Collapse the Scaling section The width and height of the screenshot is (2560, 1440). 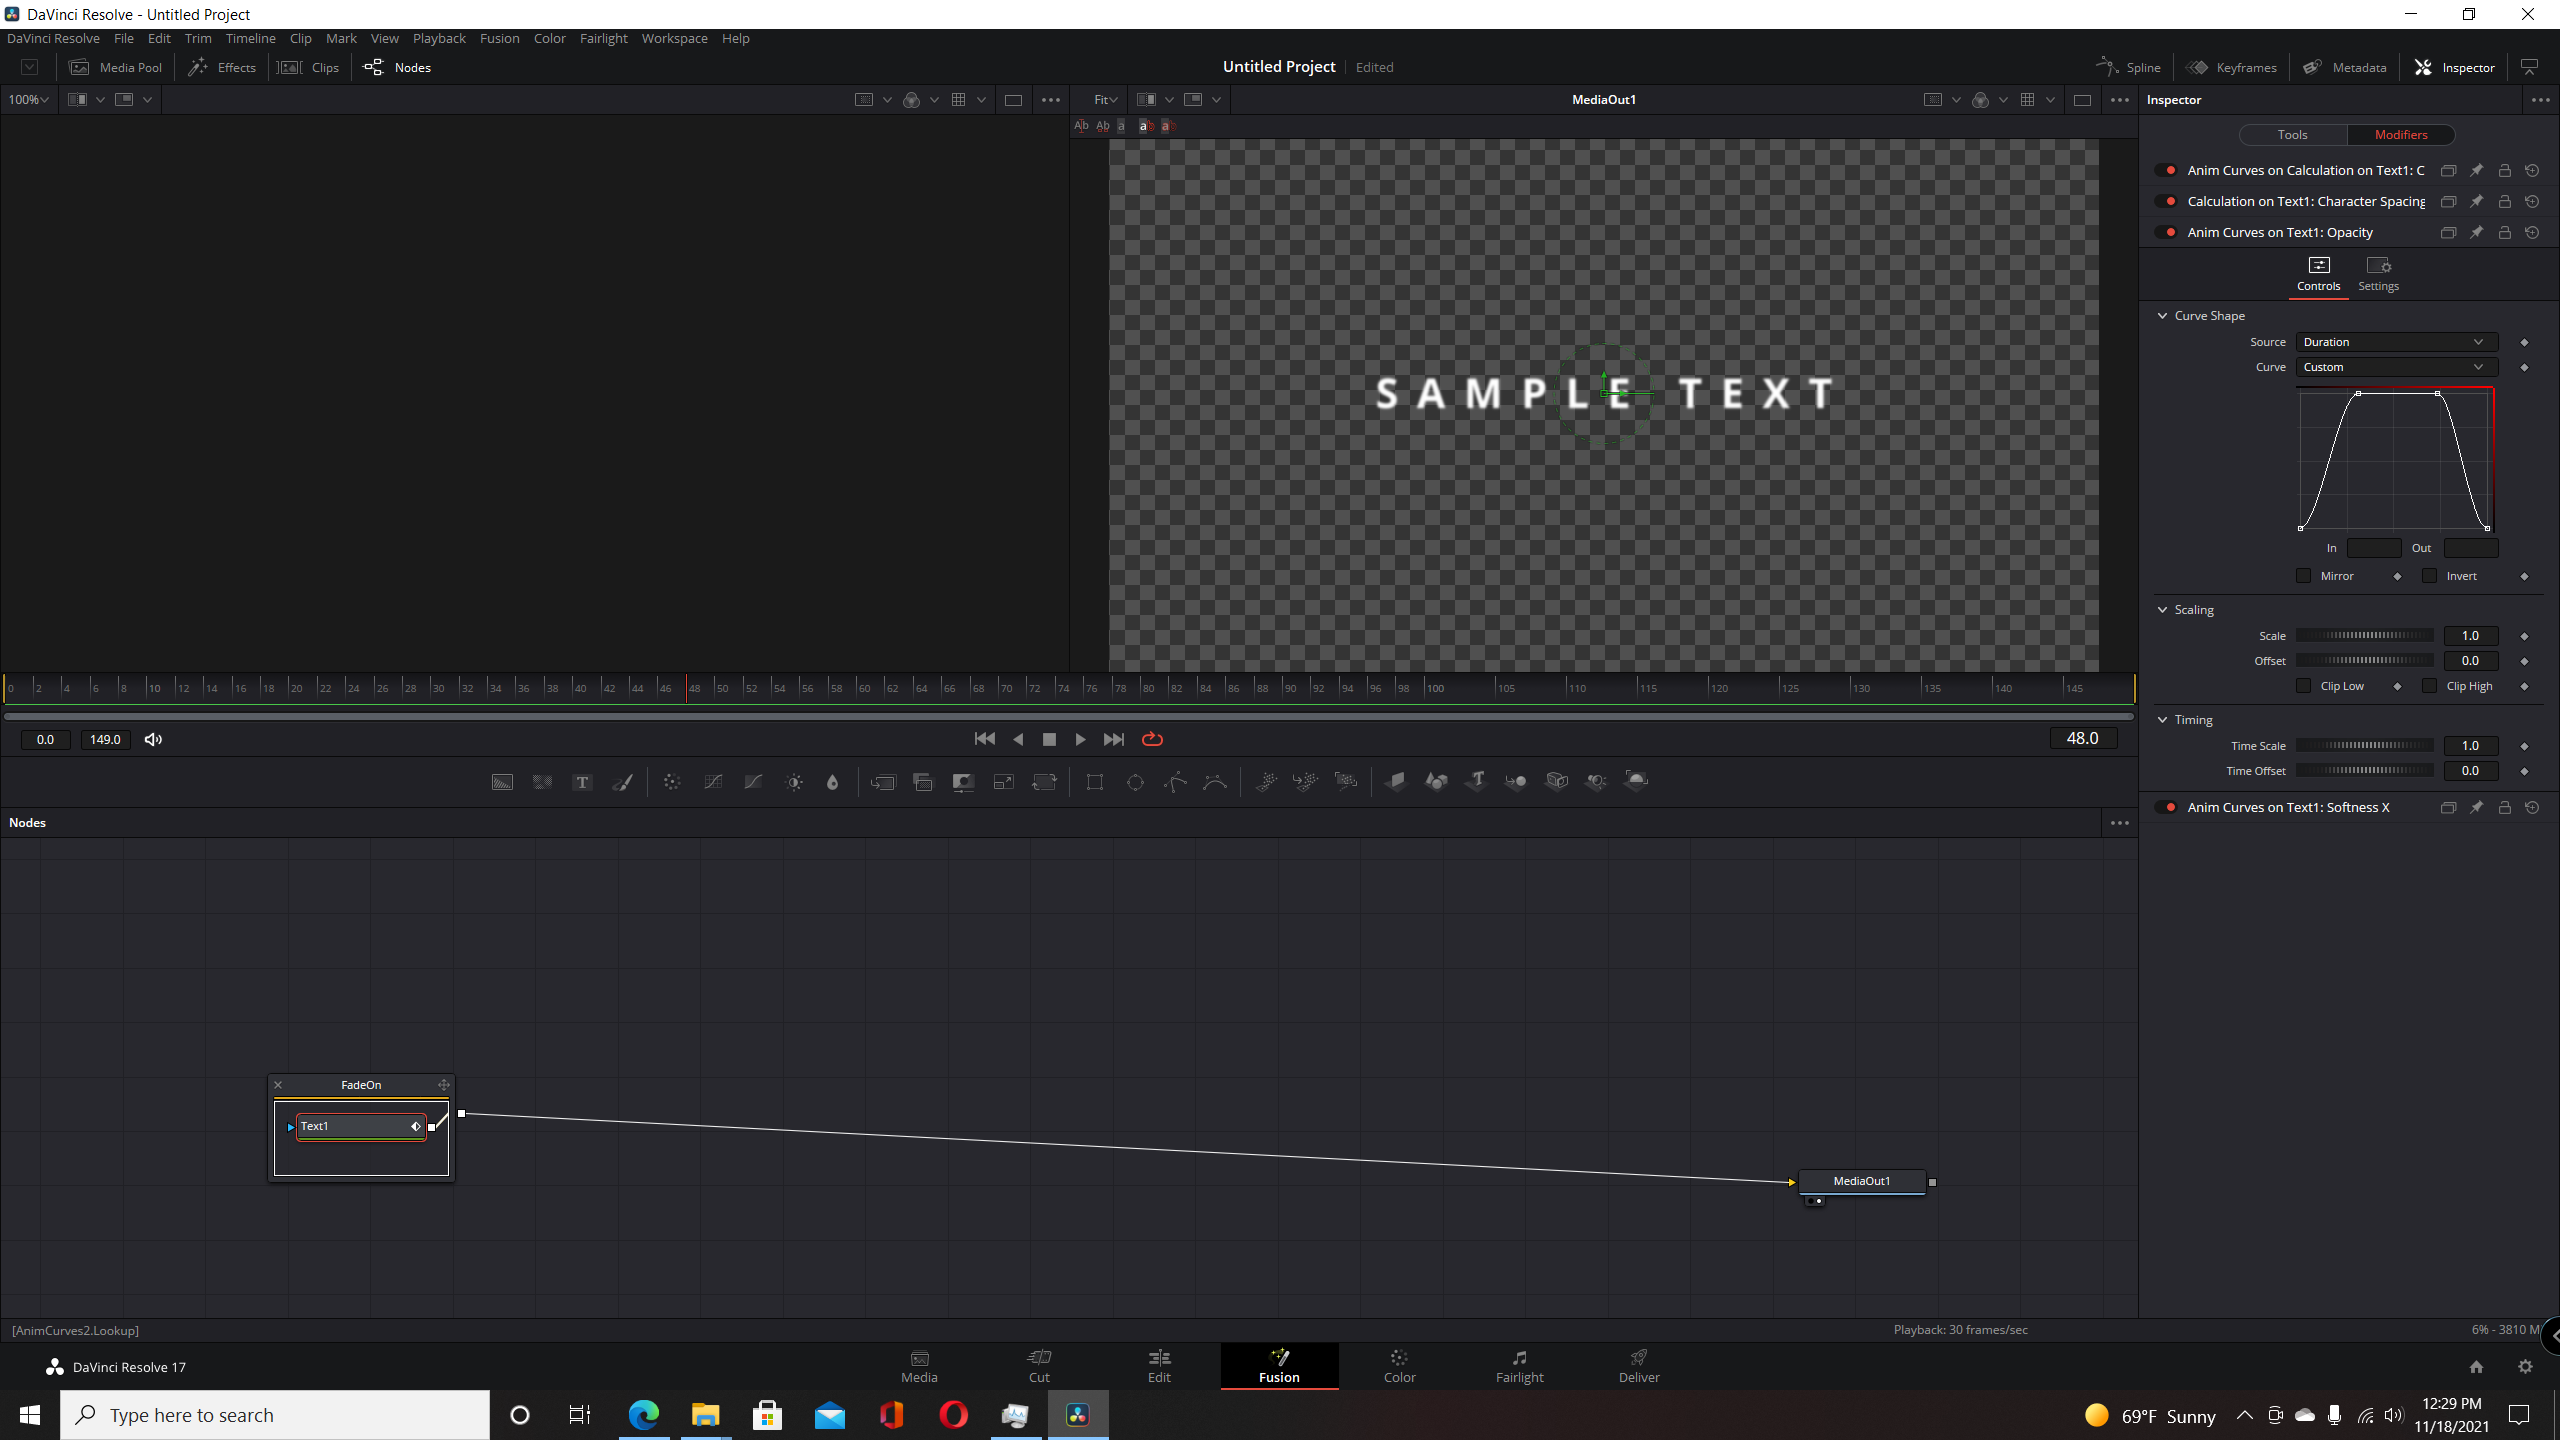coord(2163,610)
